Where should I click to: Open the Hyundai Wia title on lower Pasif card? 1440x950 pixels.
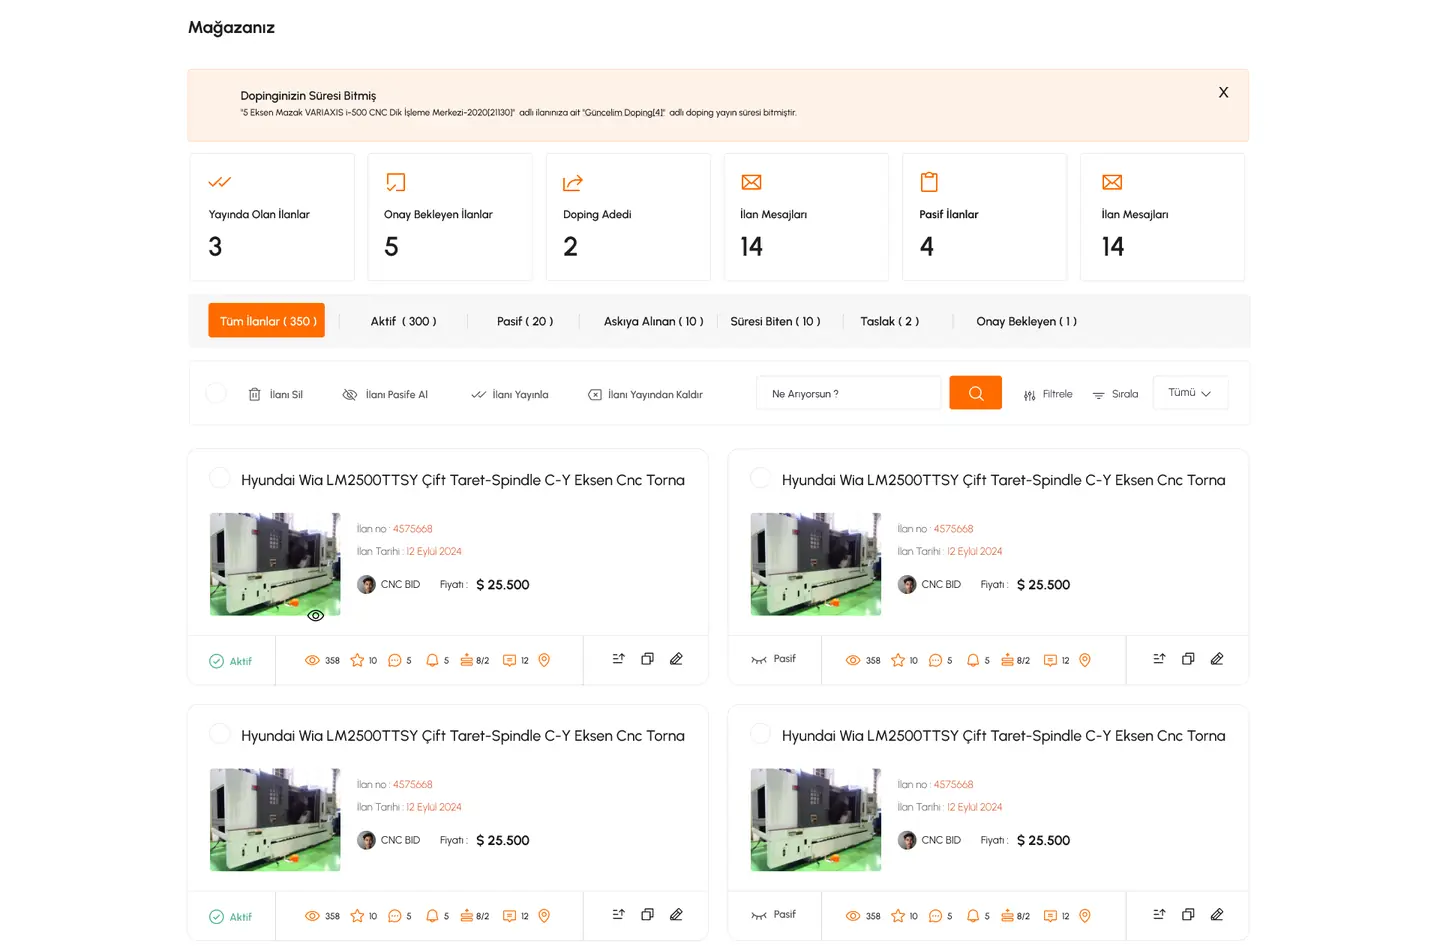tap(1003, 735)
